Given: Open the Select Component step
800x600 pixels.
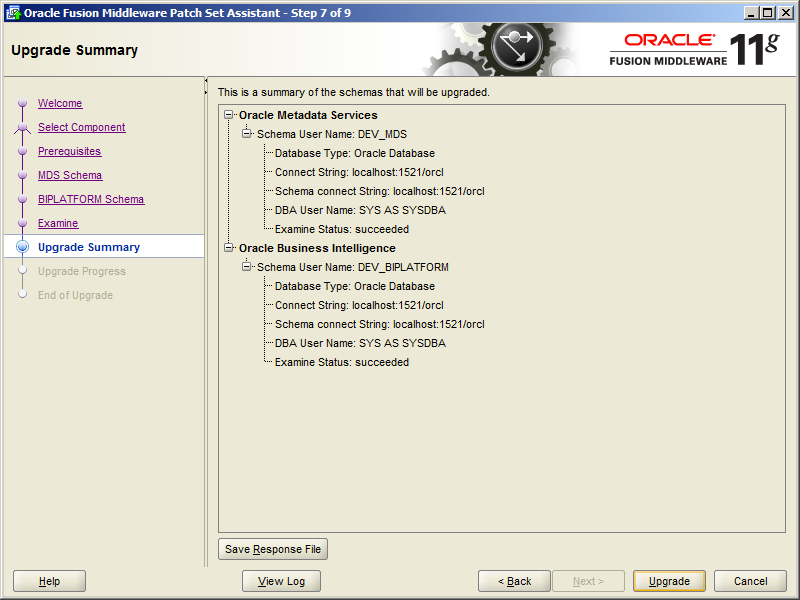Looking at the screenshot, I should click(x=81, y=127).
